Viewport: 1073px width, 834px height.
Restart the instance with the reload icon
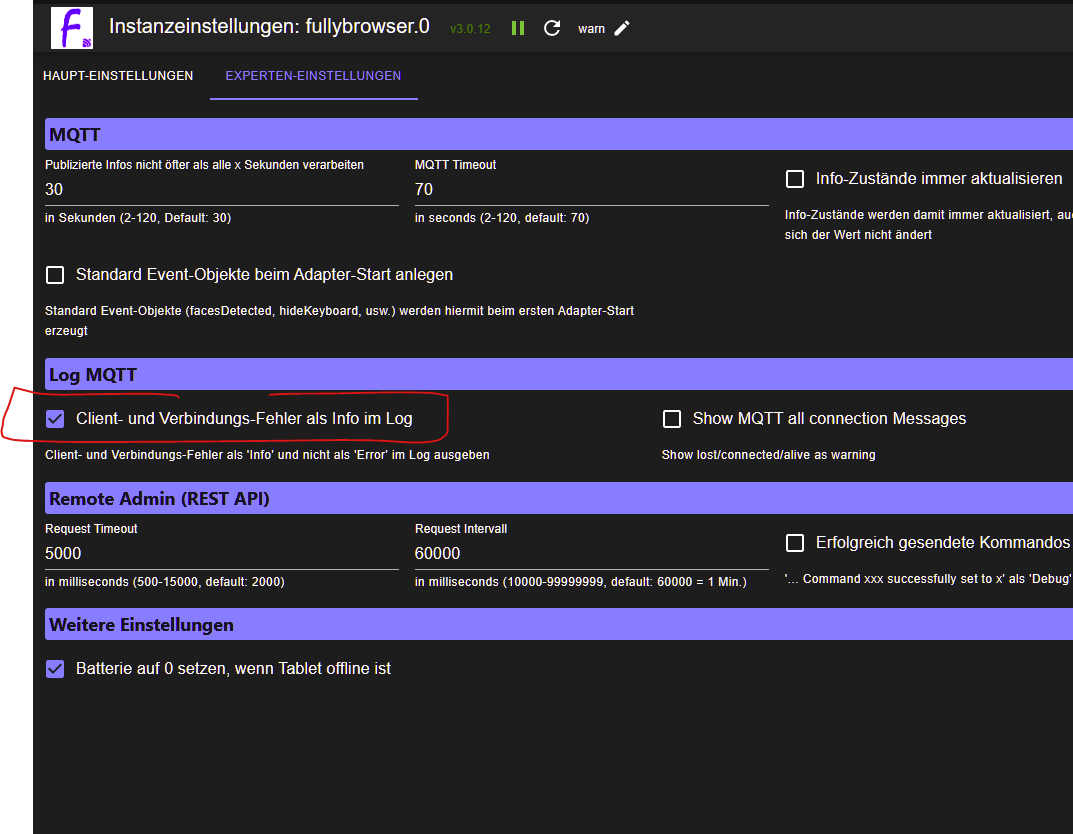552,28
